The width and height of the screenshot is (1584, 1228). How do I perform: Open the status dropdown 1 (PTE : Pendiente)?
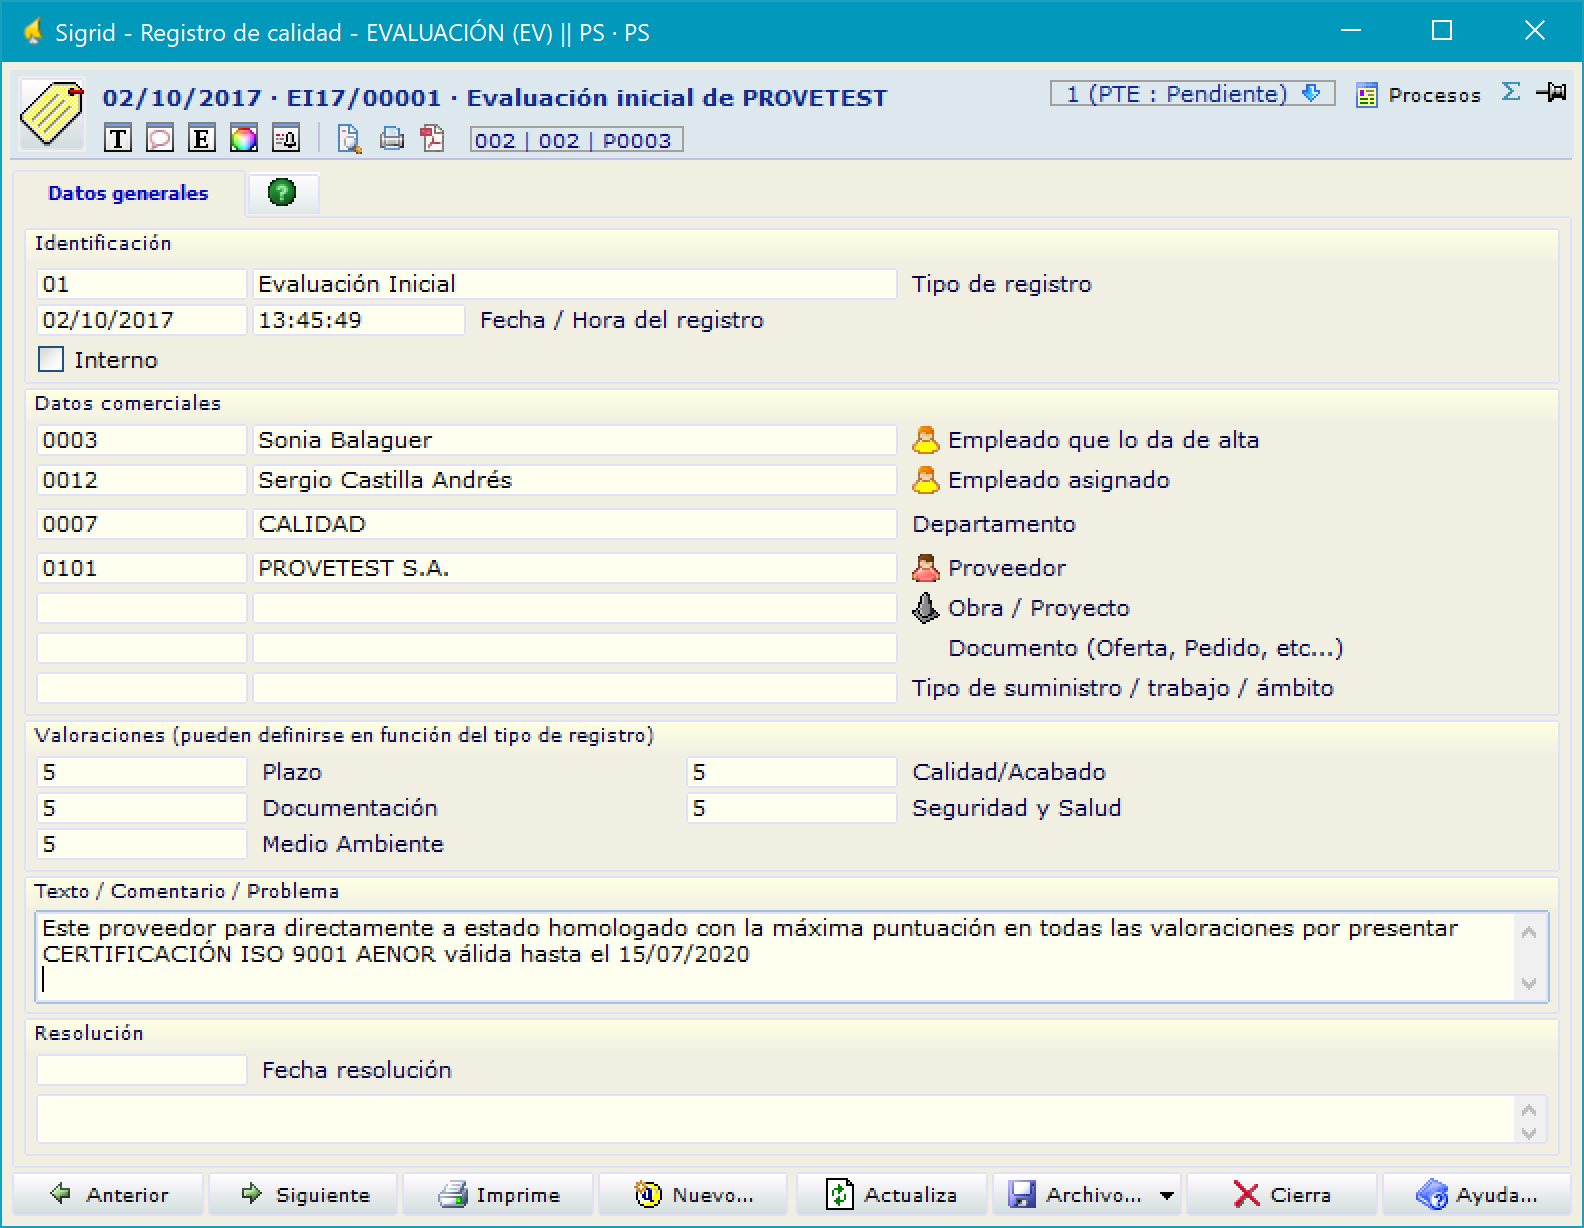pyautogui.click(x=1193, y=94)
